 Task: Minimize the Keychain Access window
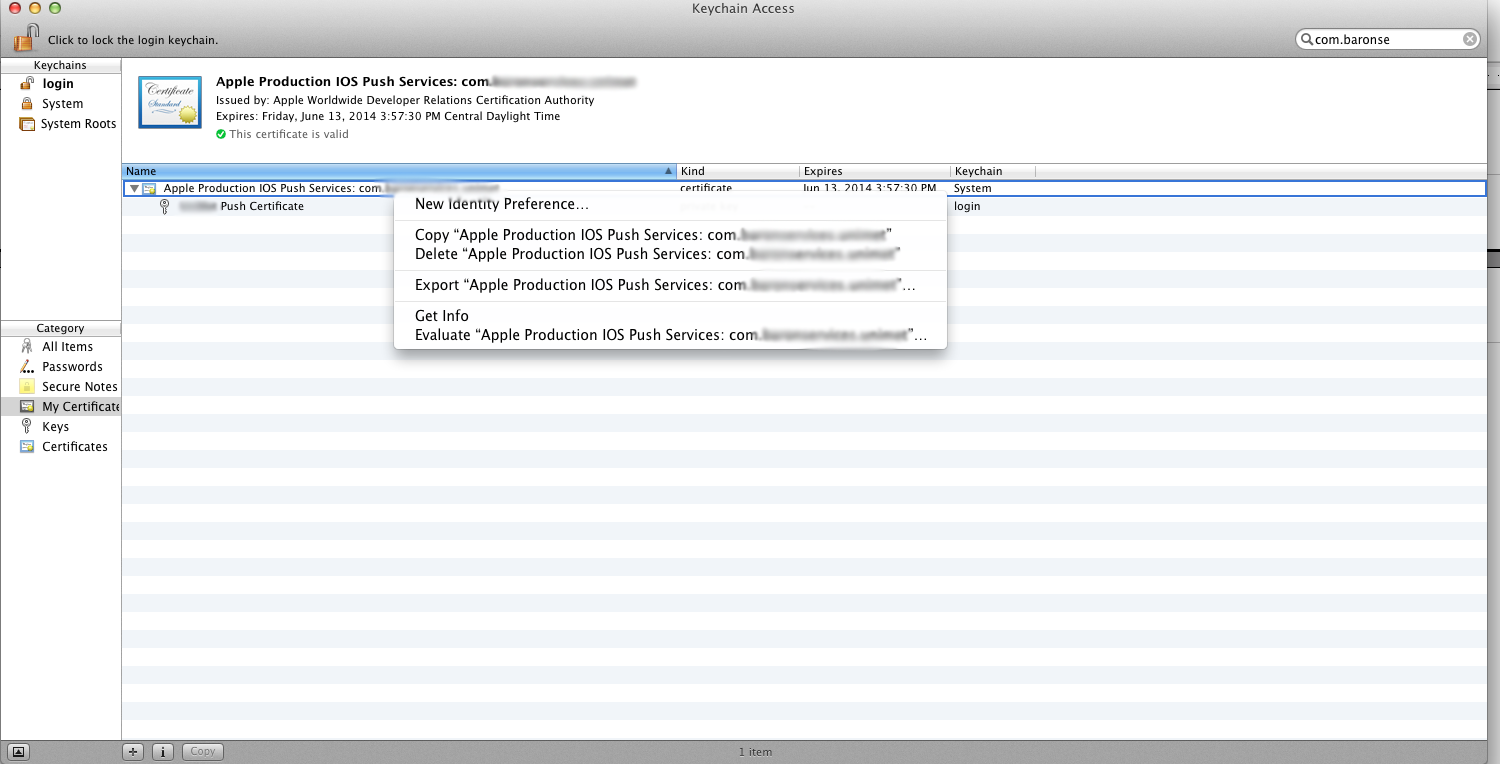pos(35,8)
